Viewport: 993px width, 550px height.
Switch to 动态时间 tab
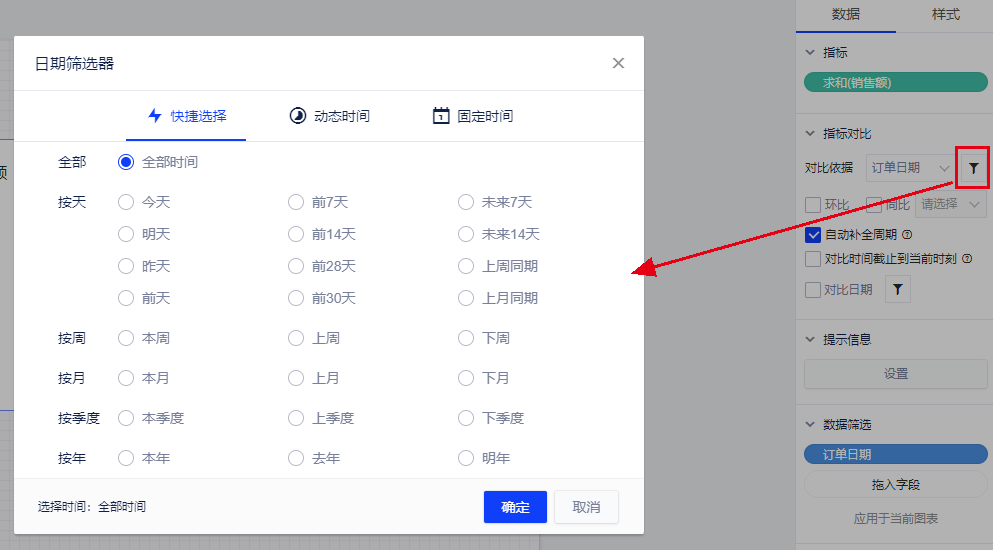point(329,116)
